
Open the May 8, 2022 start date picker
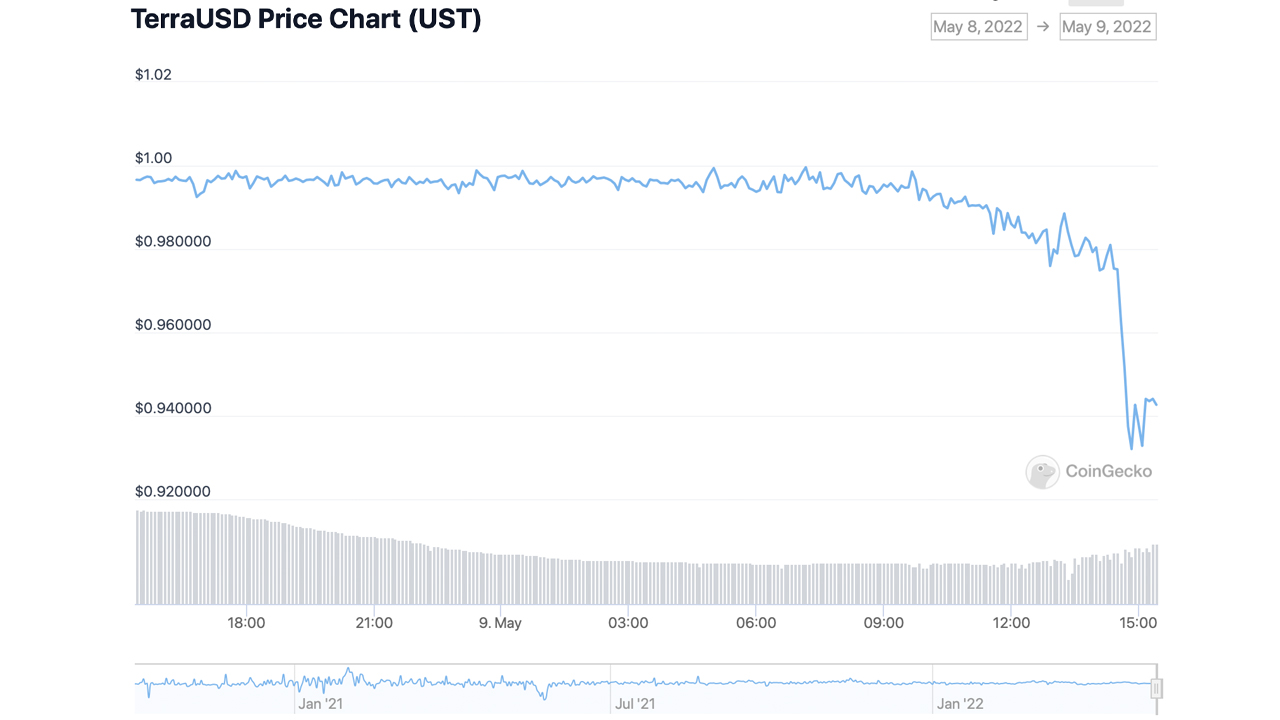(x=978, y=27)
